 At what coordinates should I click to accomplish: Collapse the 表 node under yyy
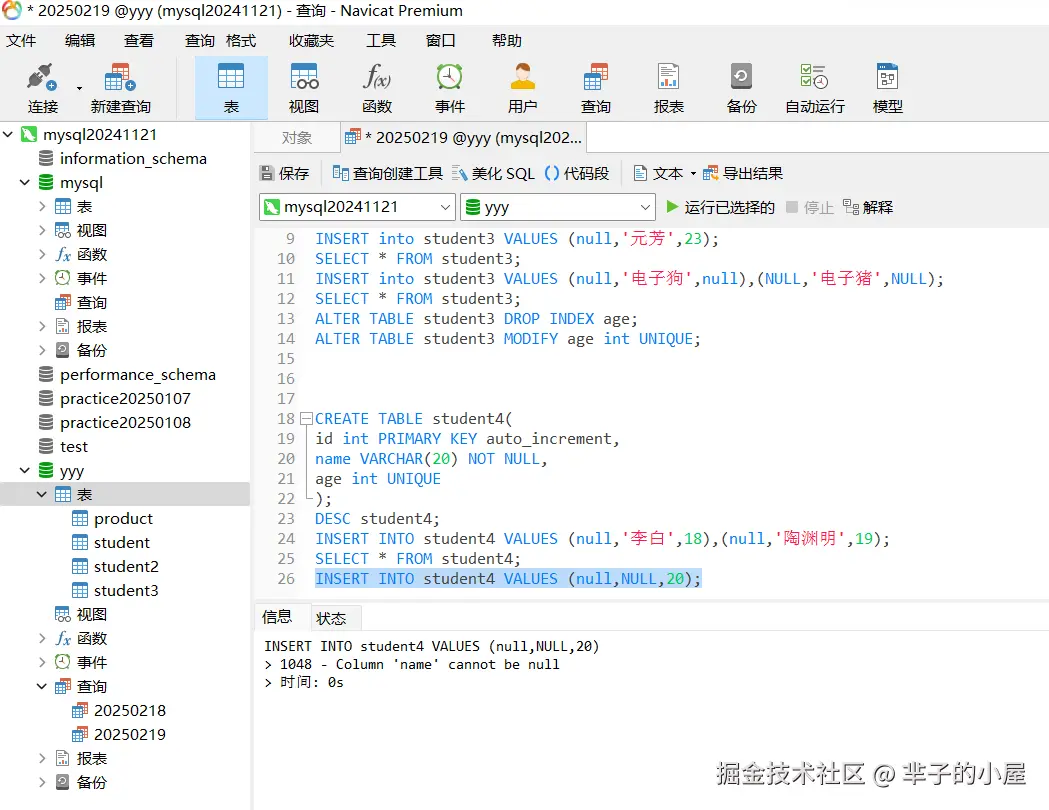click(41, 494)
